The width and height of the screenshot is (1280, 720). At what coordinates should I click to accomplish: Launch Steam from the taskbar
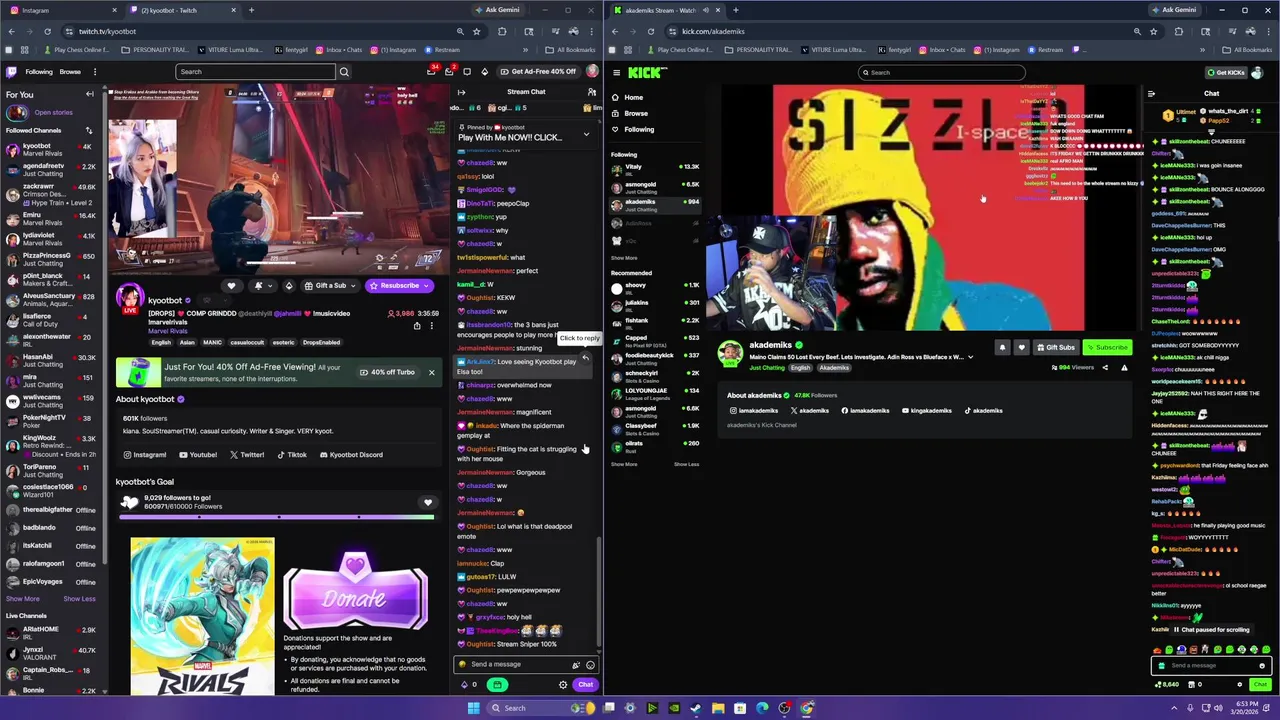[x=696, y=708]
